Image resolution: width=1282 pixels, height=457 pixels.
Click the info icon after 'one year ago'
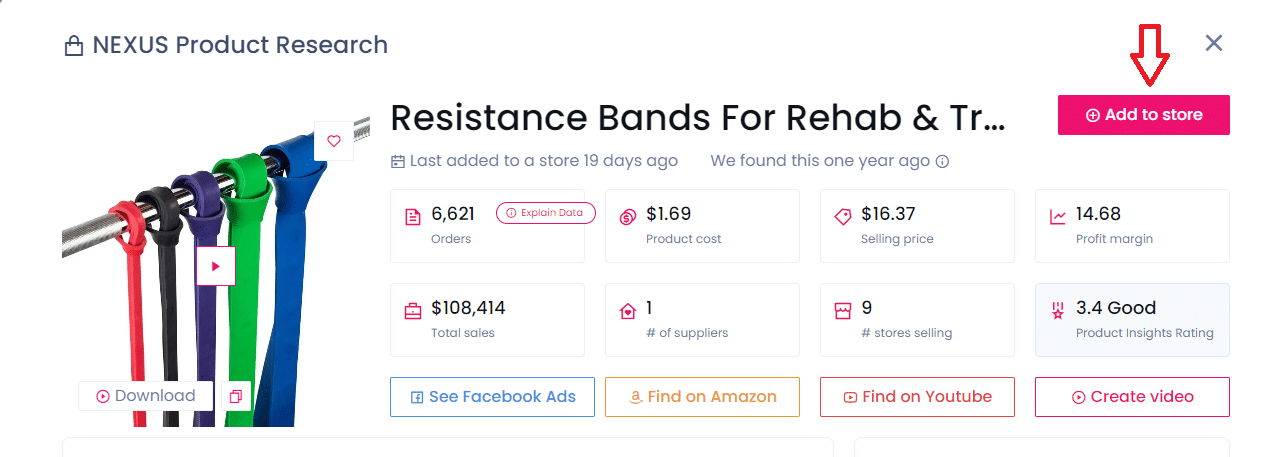click(x=942, y=161)
